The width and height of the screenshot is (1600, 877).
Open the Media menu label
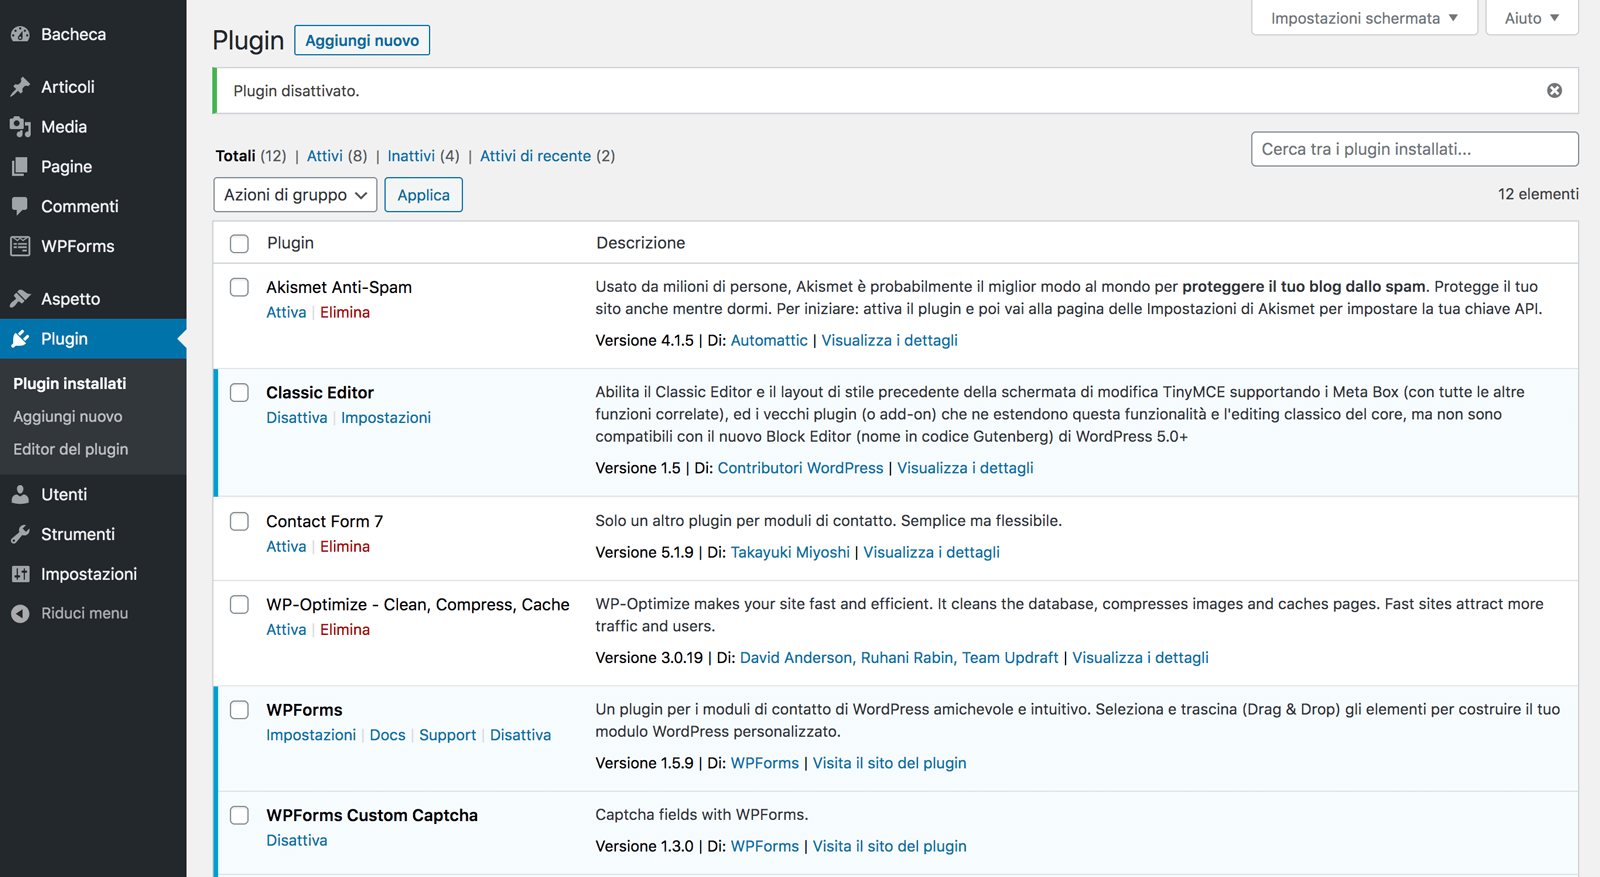coord(64,127)
